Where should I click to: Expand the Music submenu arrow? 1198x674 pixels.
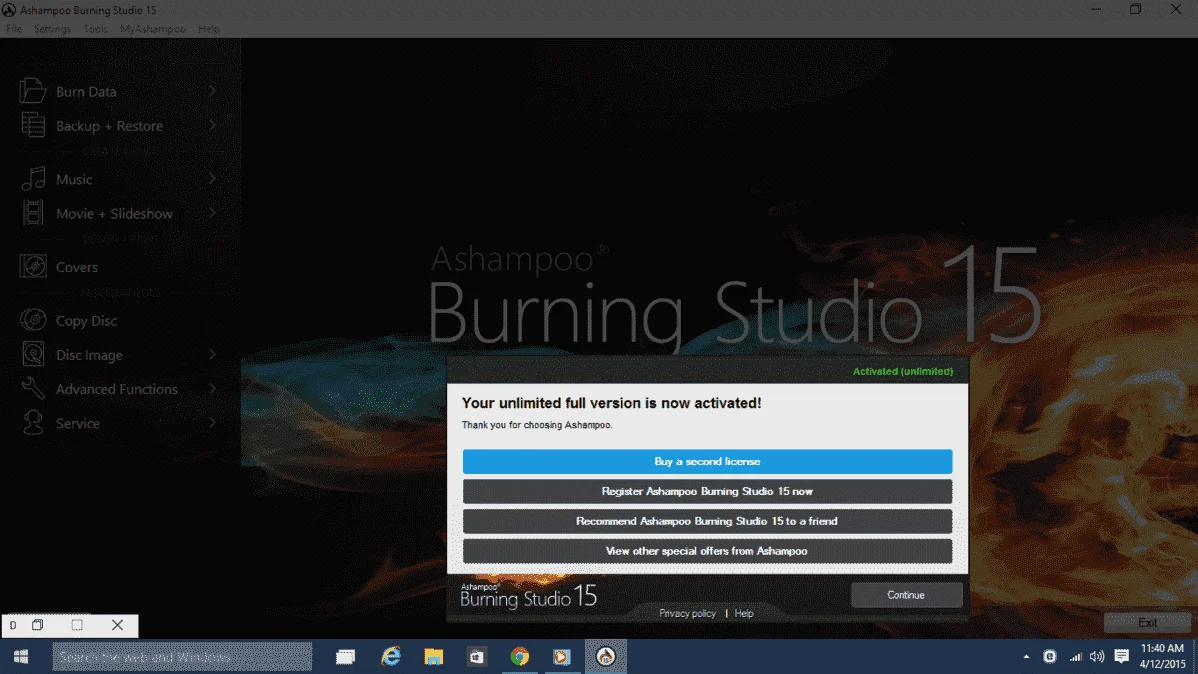212,179
